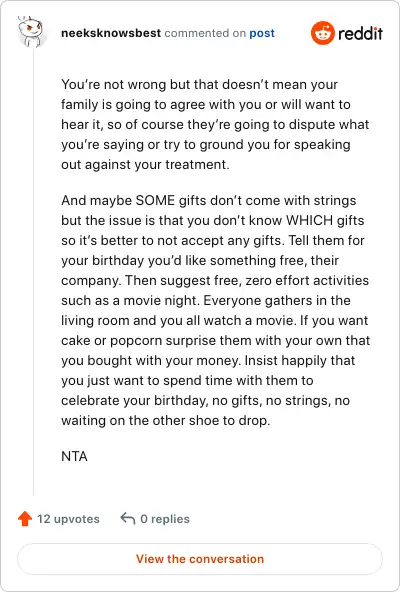Click the capitalized word "SOME" in the comment

point(155,200)
